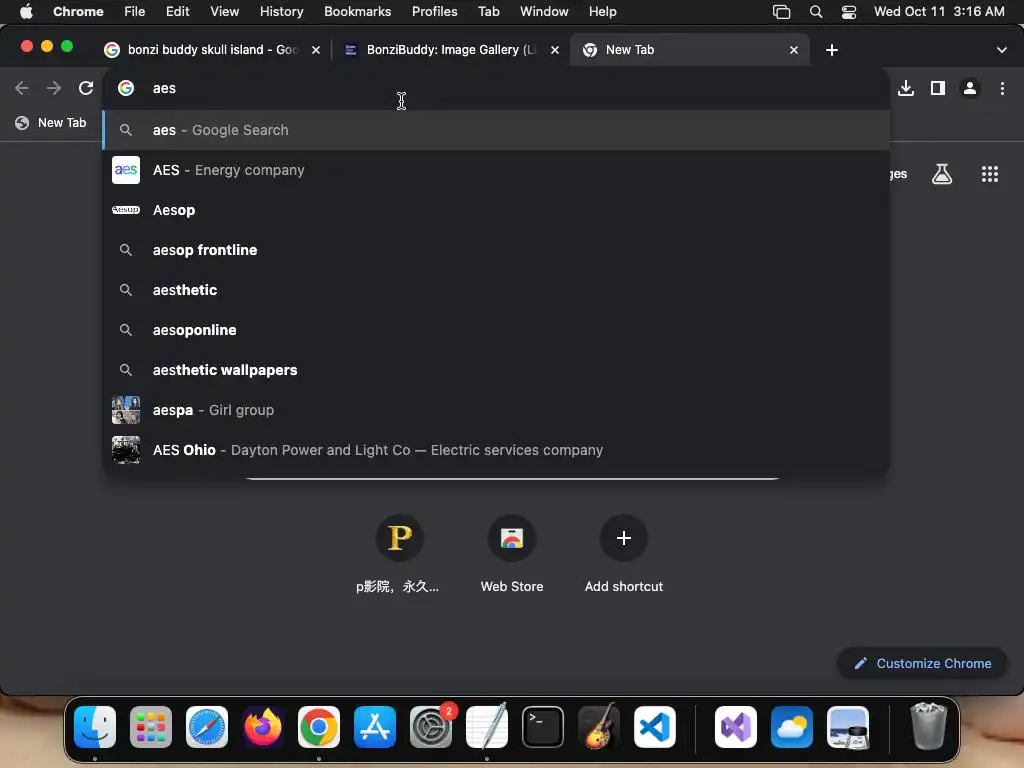Open Finder from the Dock
The height and width of the screenshot is (768, 1024).
coord(95,727)
